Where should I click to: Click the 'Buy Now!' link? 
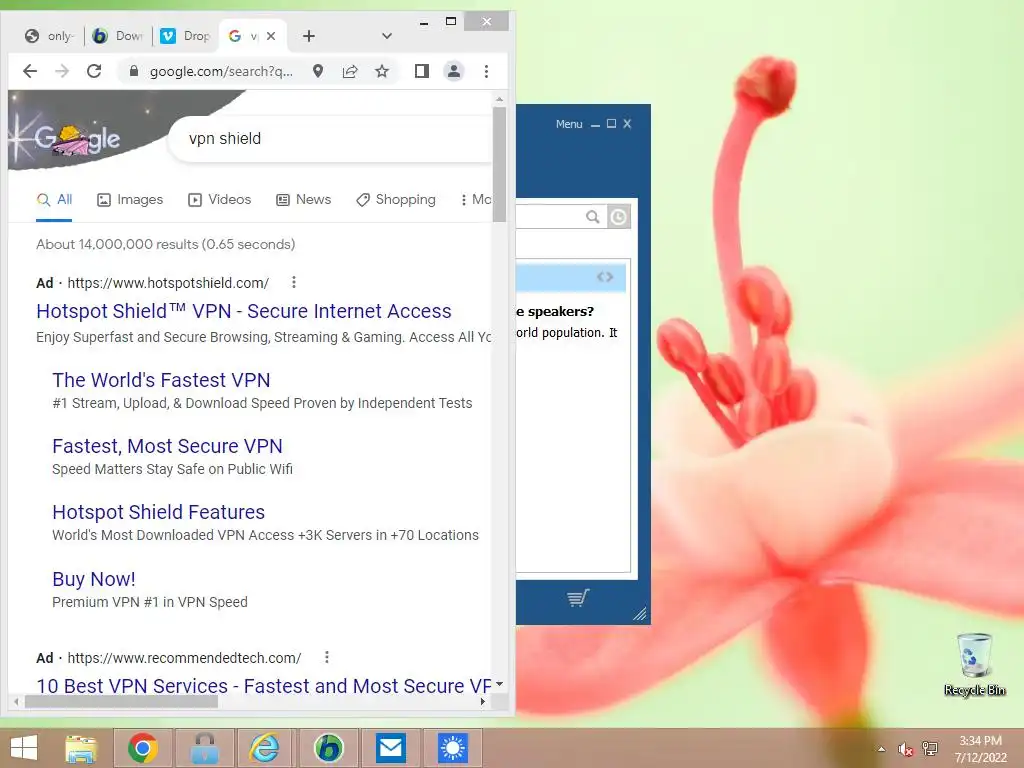point(94,579)
